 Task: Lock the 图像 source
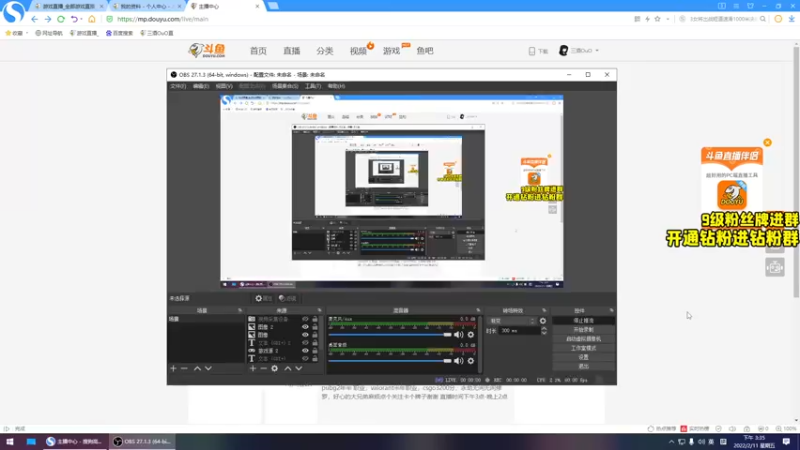tap(315, 335)
